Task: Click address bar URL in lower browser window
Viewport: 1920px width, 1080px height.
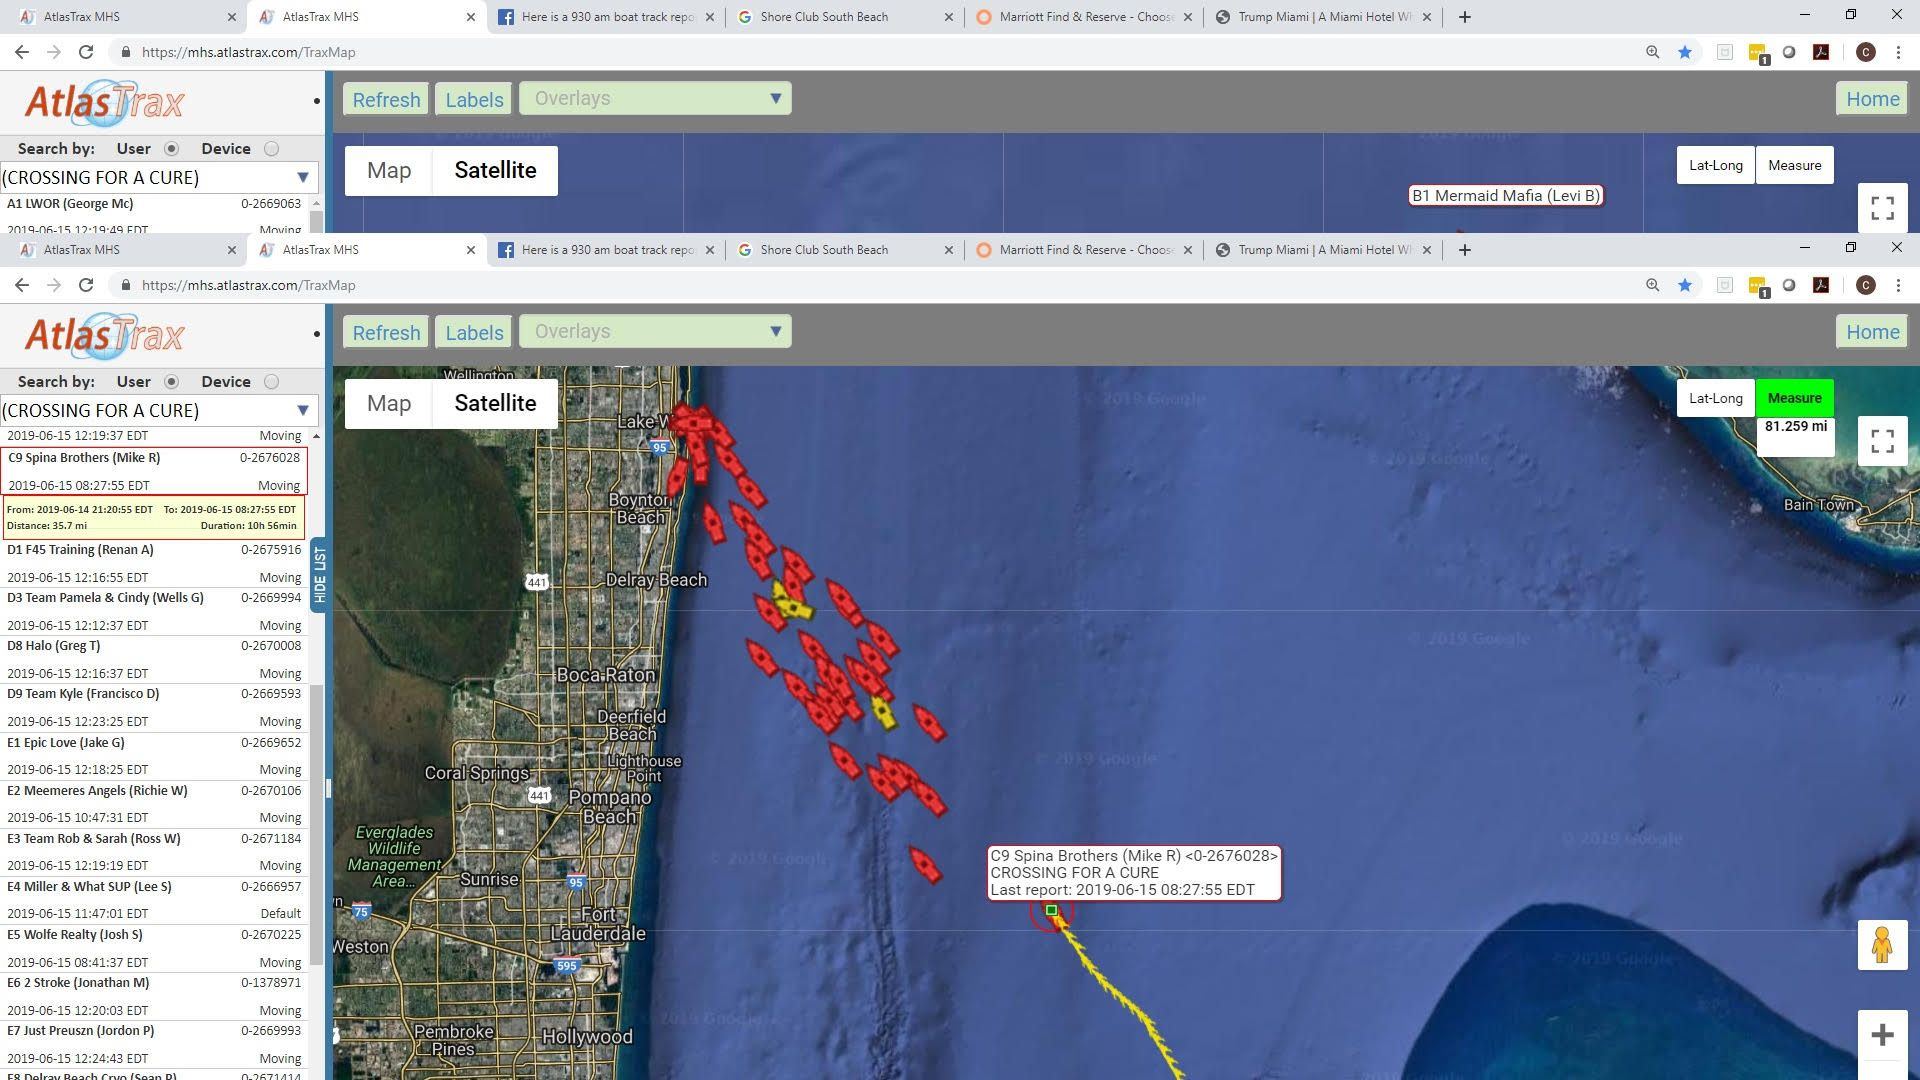Action: (x=249, y=285)
